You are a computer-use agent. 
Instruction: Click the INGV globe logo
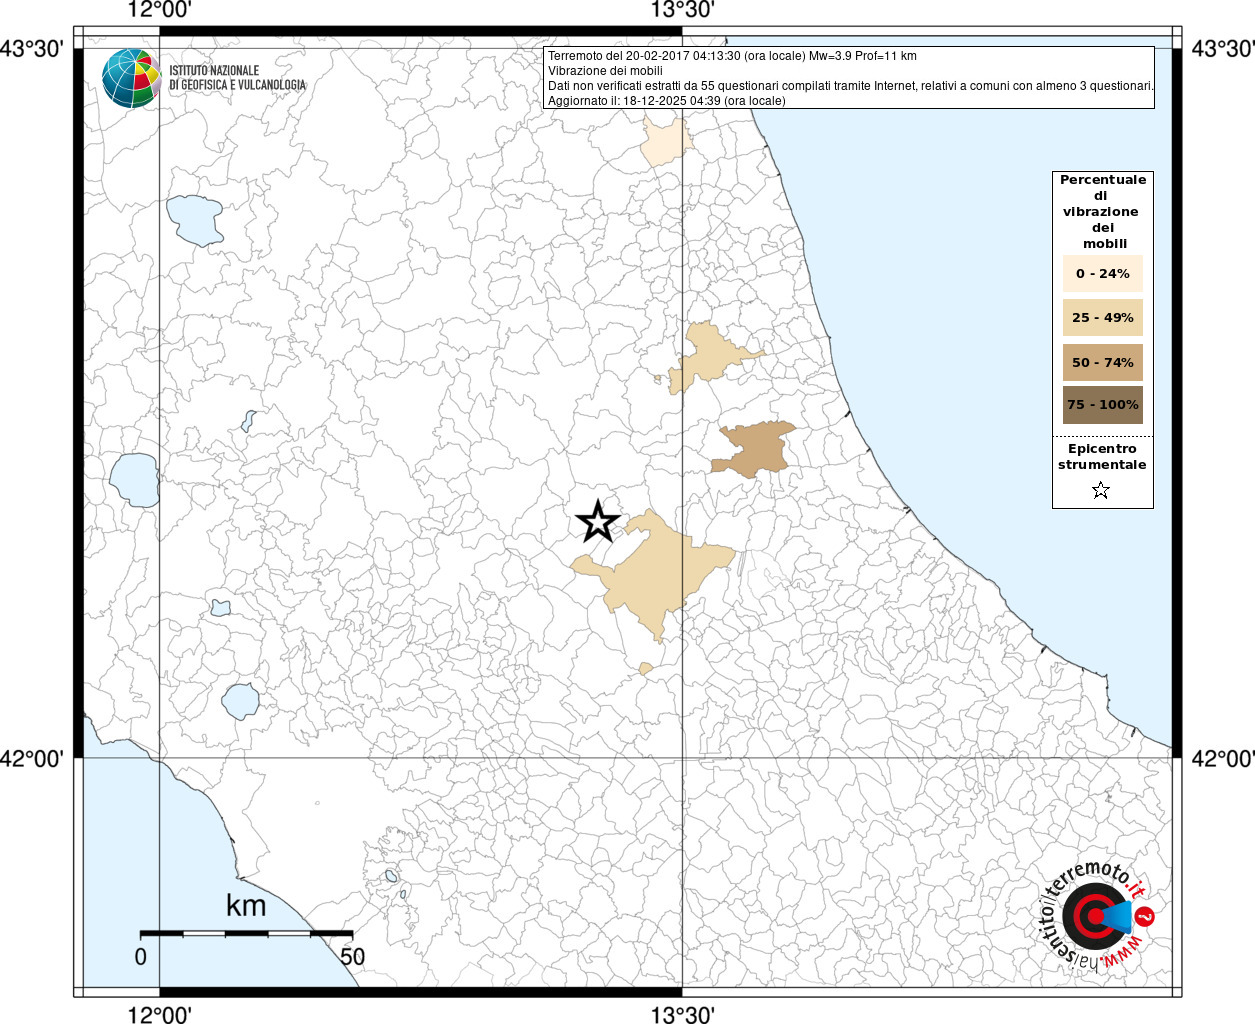tap(131, 78)
